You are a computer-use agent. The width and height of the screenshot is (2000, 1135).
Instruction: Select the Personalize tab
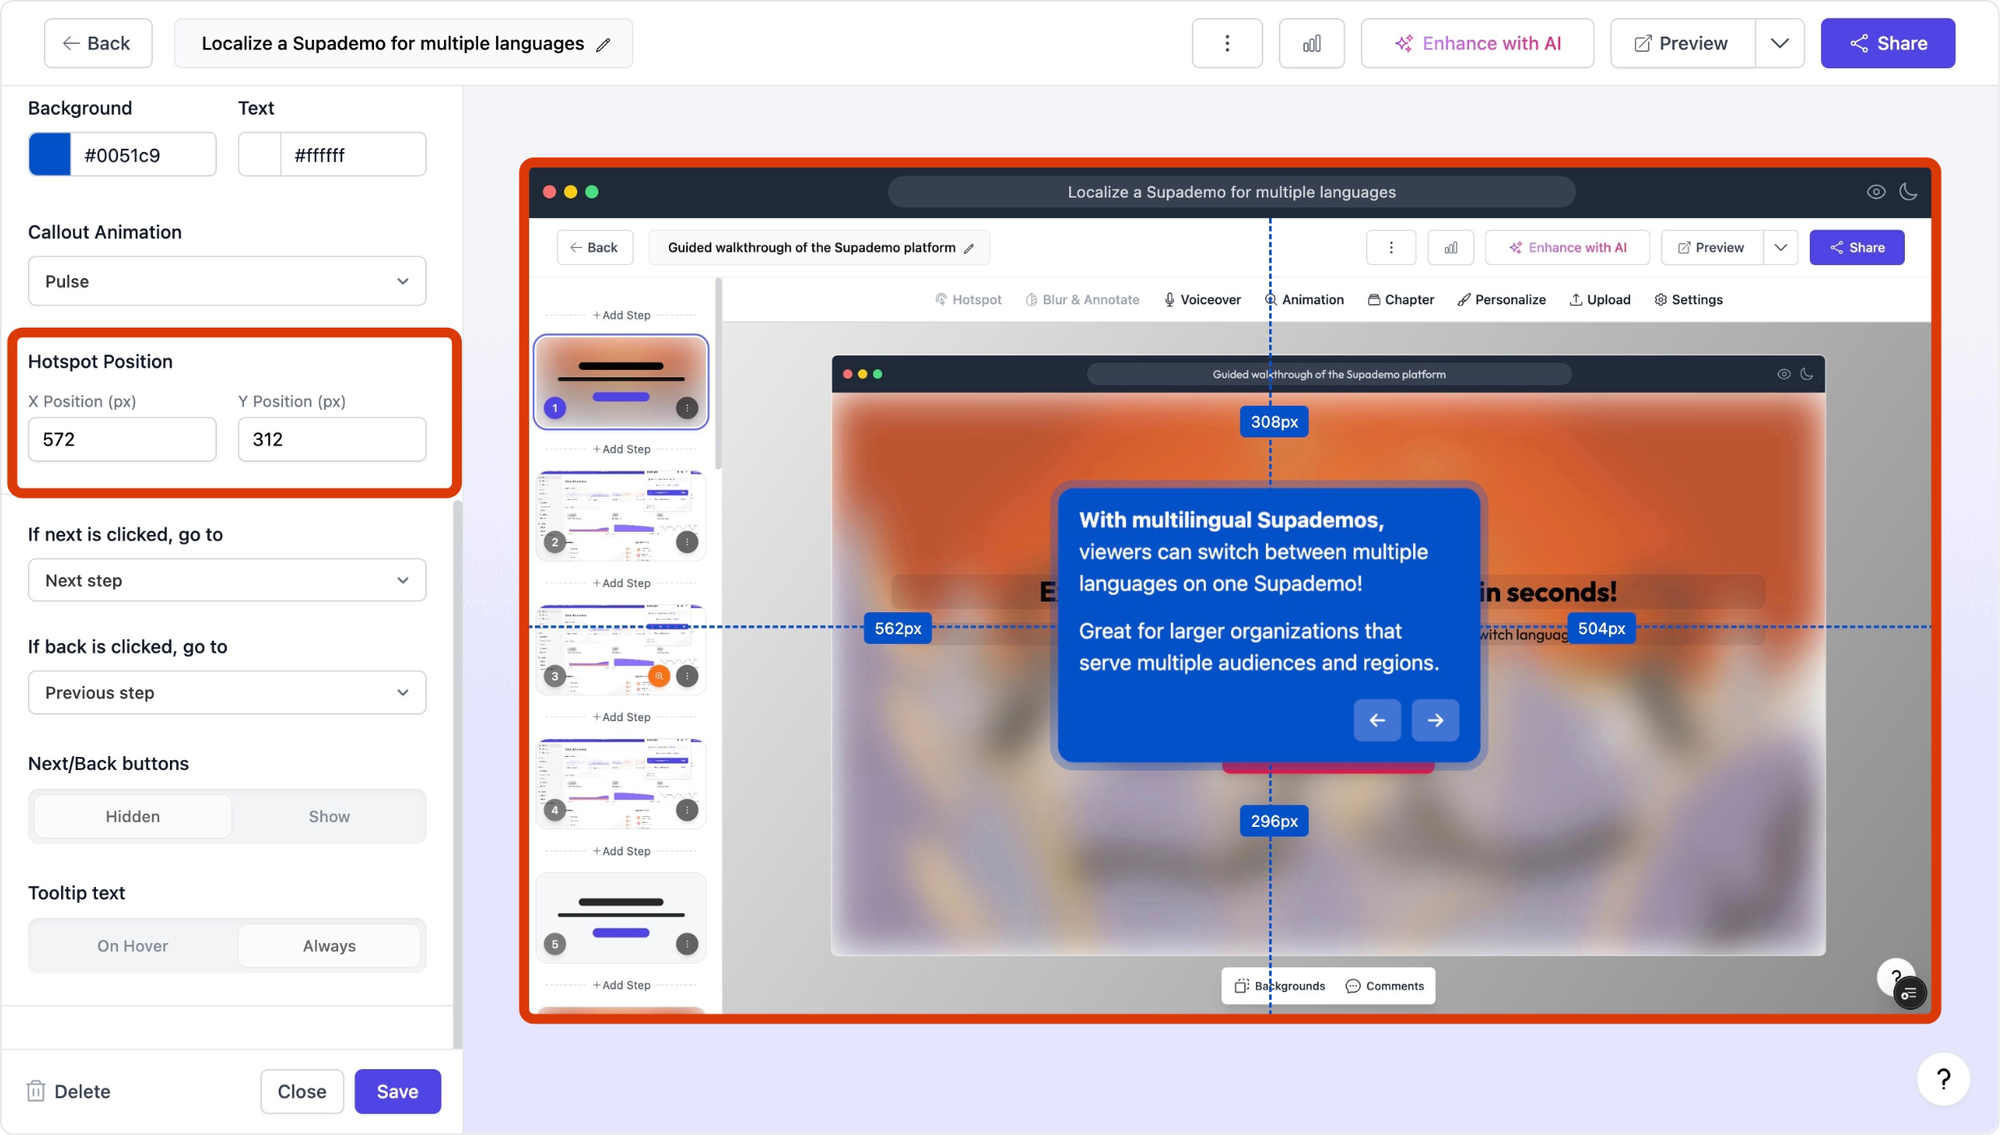point(1501,299)
